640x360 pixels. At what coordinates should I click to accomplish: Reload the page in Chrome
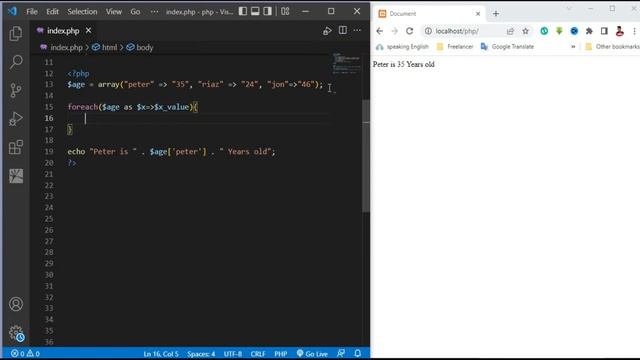click(x=409, y=31)
